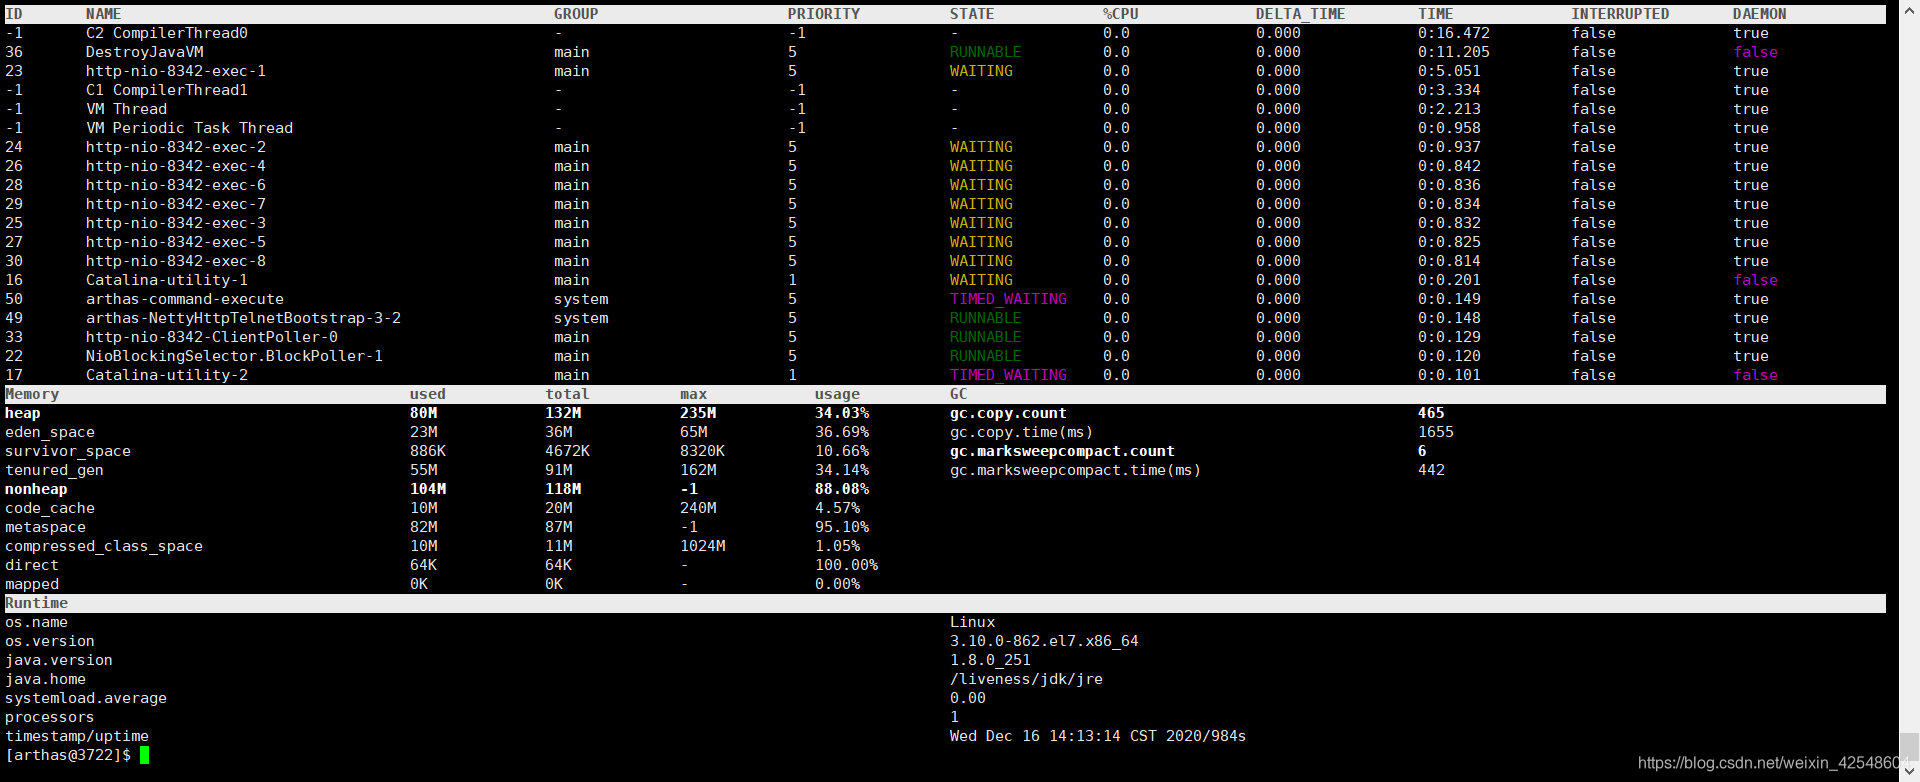Click the DAEMON column header
The width and height of the screenshot is (1920, 782).
click(1759, 14)
